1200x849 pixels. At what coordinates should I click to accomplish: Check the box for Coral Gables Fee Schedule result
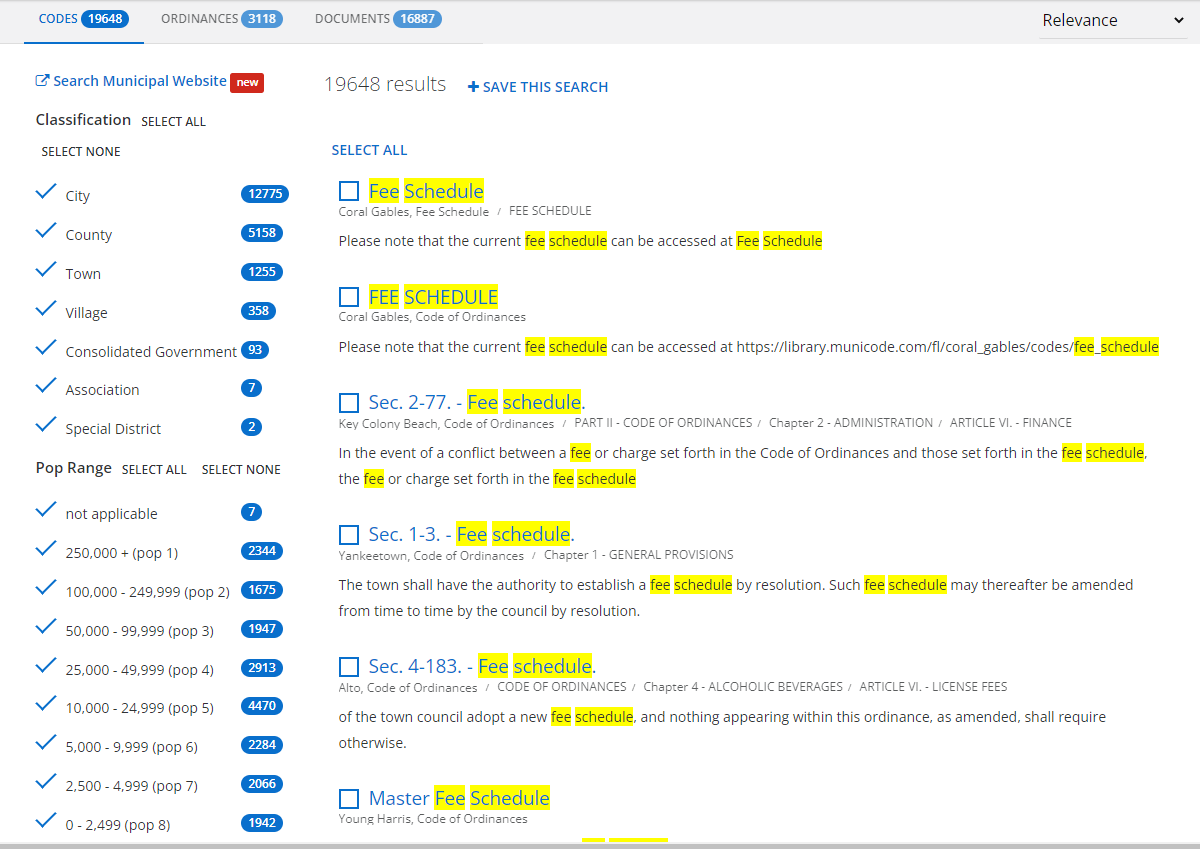click(x=349, y=191)
